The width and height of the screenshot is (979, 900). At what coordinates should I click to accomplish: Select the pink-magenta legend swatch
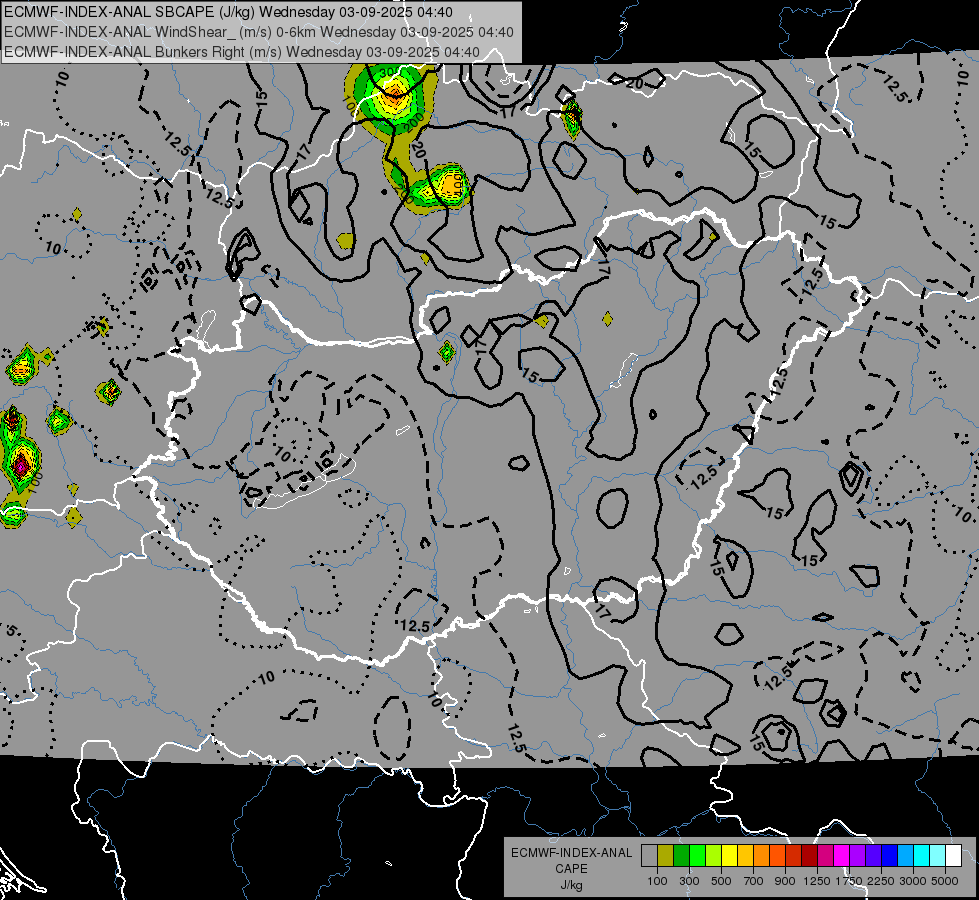coord(825,856)
